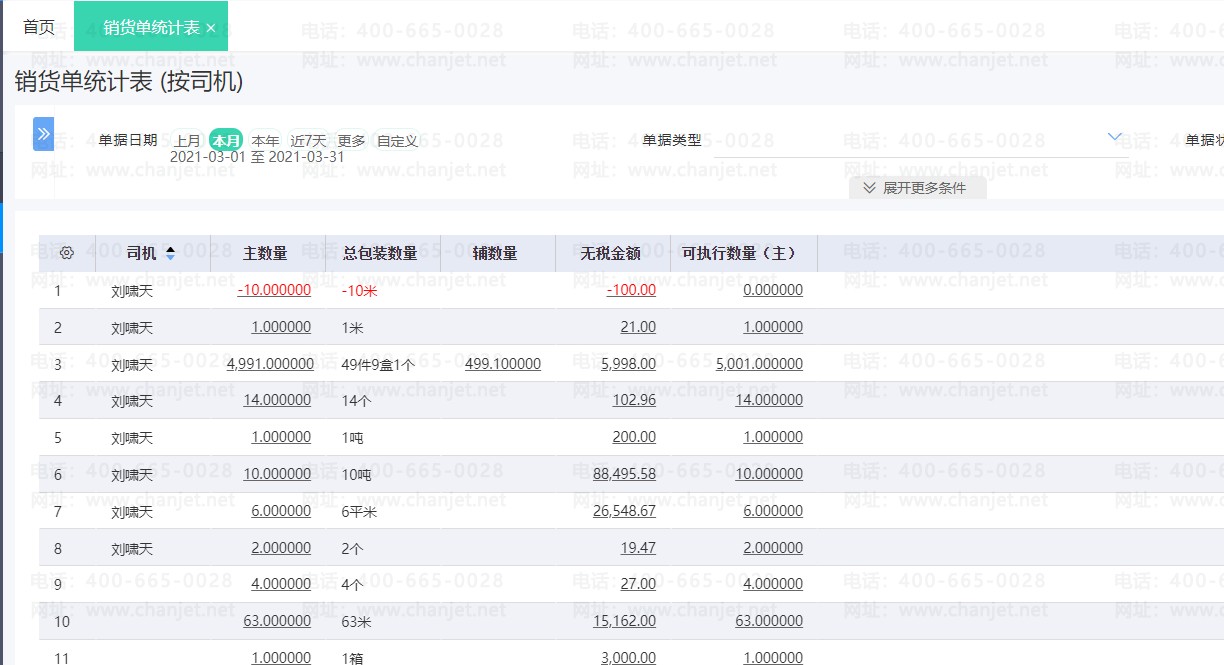Click the 499.100000 auxiliary quantity value
The height and width of the screenshot is (665, 1224).
tap(503, 364)
